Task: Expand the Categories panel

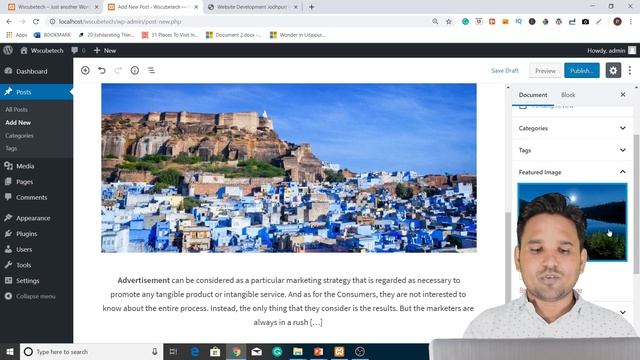Action: point(572,128)
